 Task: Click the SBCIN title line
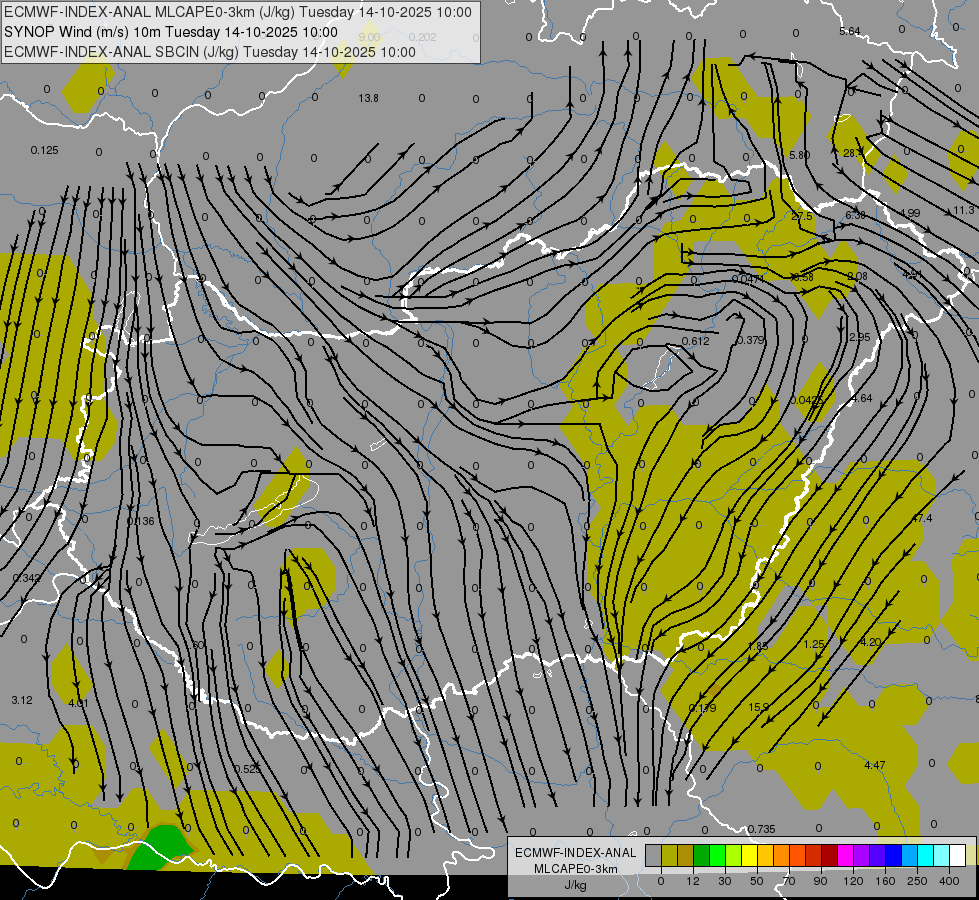coord(210,52)
